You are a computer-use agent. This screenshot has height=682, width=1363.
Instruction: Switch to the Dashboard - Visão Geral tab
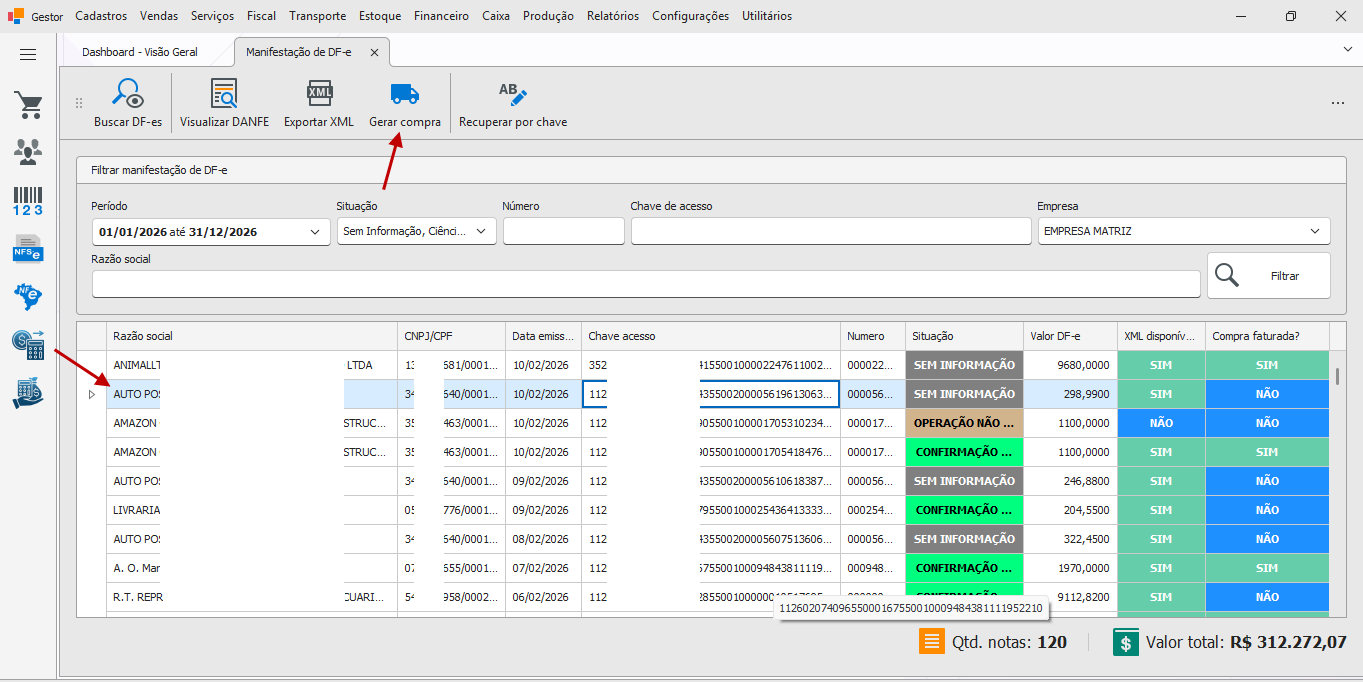[x=140, y=52]
